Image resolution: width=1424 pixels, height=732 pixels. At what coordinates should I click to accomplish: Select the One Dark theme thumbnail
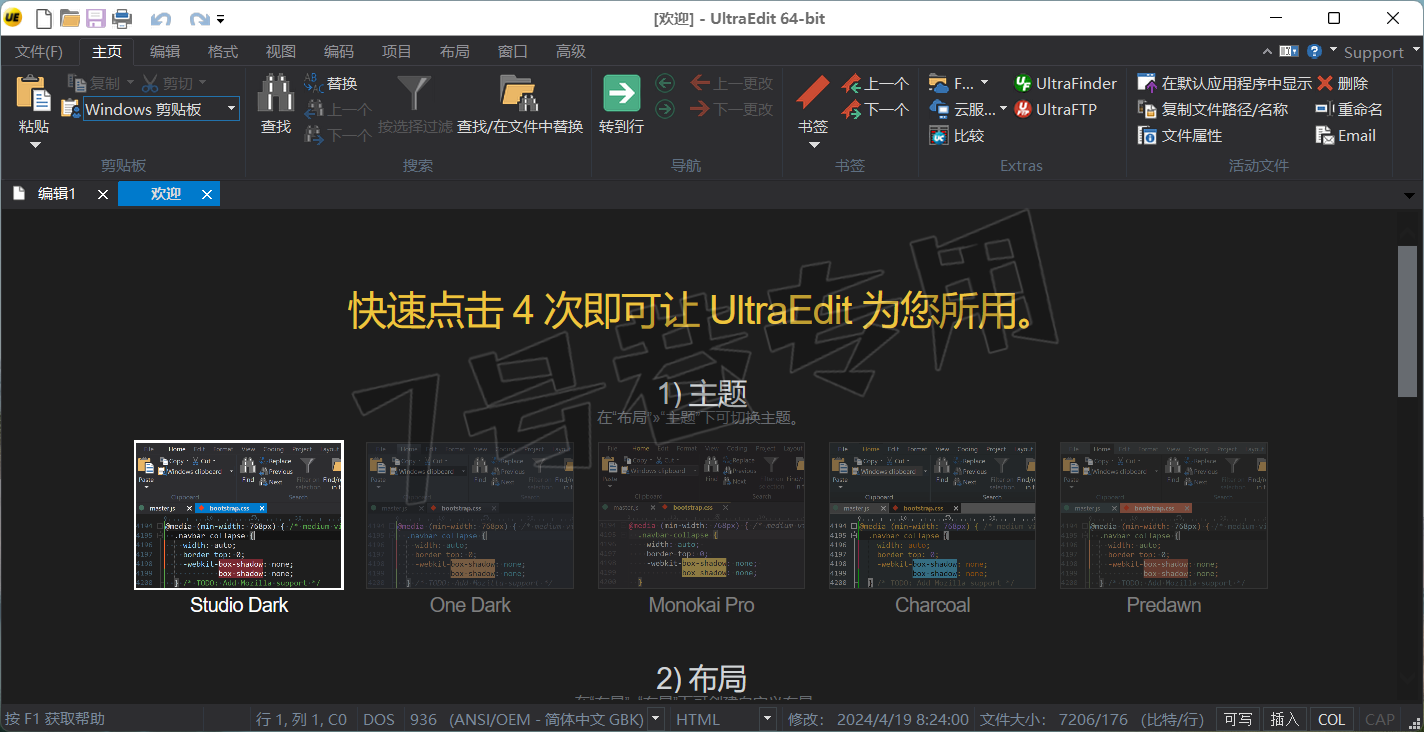click(x=470, y=515)
